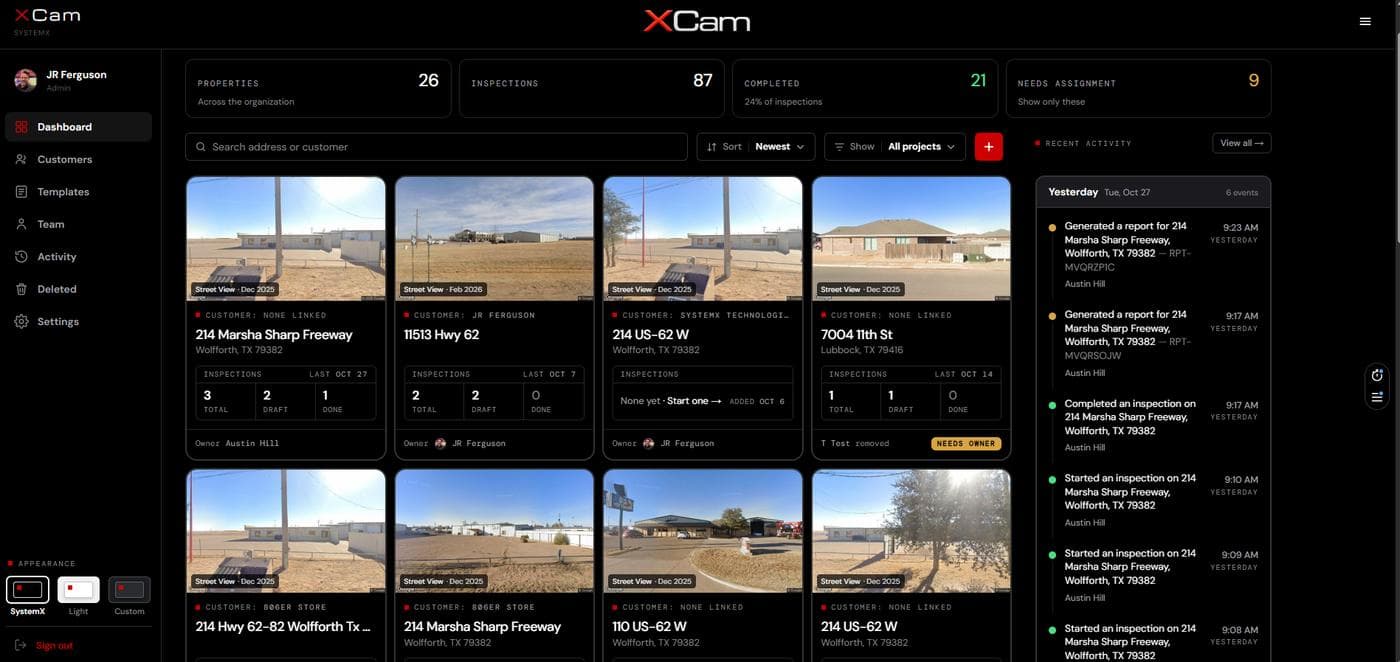Expand the Show All projects dropdown

(x=895, y=147)
